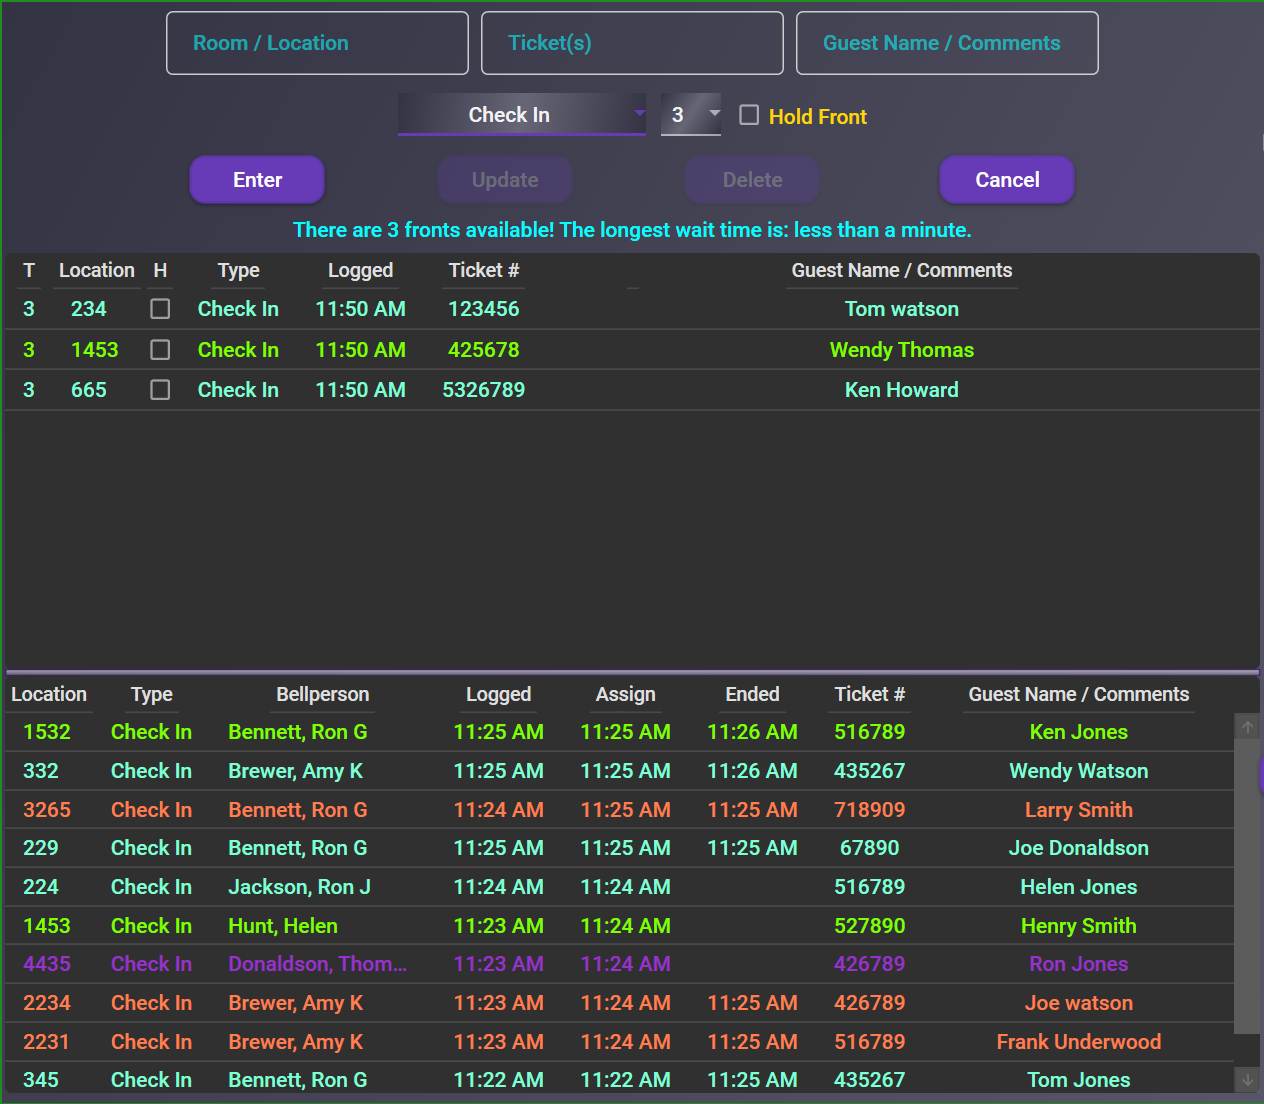The image size is (1264, 1104).
Task: Click the Assign column header
Action: coord(625,695)
